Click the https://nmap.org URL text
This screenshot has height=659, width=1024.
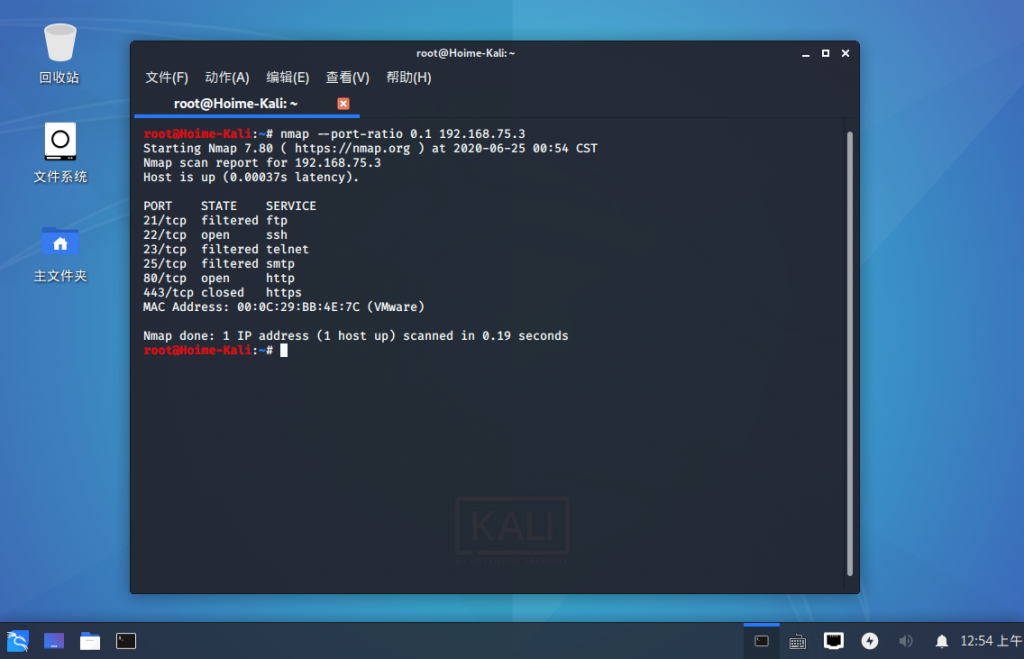click(352, 148)
